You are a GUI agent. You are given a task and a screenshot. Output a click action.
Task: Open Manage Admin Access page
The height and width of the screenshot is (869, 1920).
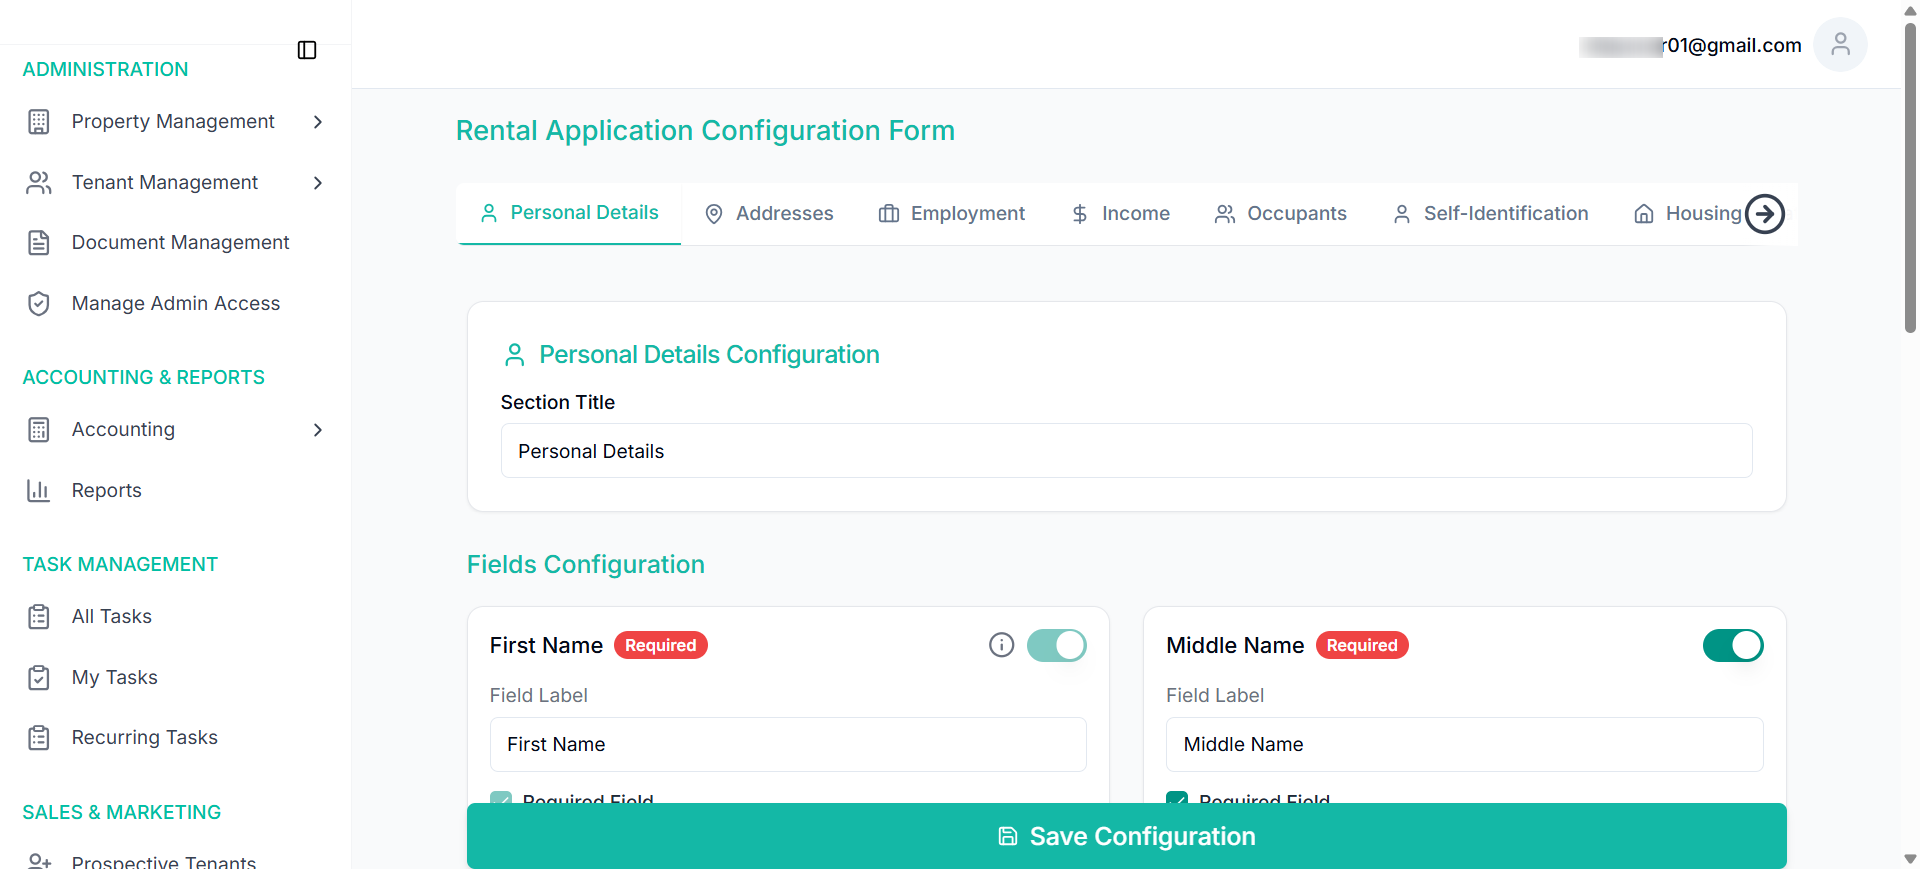coord(175,304)
